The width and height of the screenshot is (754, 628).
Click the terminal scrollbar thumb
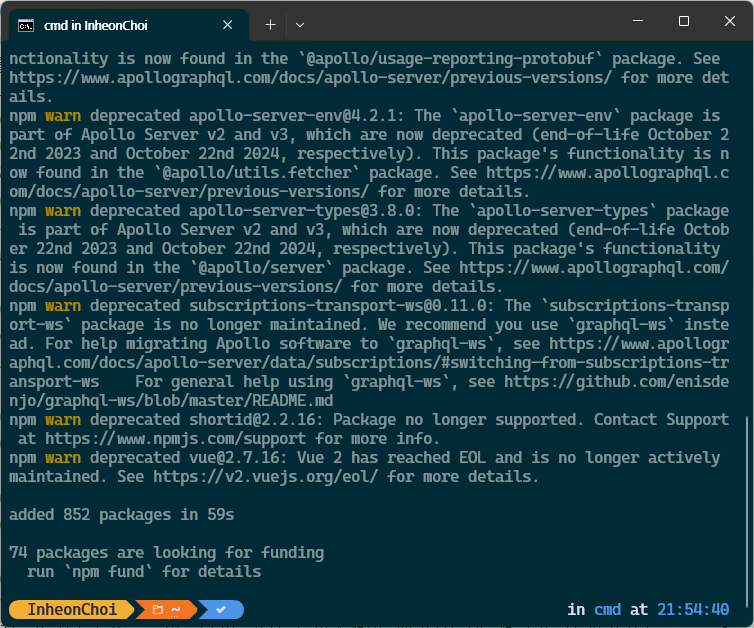(x=747, y=512)
